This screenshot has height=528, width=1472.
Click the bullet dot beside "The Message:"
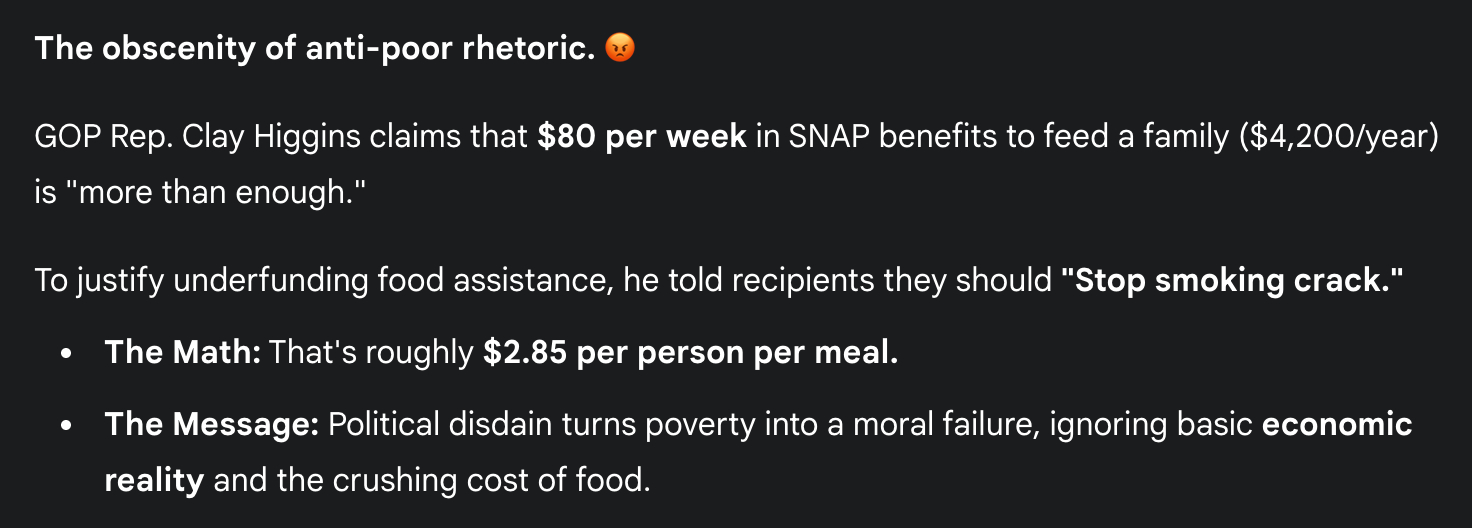coord(66,426)
